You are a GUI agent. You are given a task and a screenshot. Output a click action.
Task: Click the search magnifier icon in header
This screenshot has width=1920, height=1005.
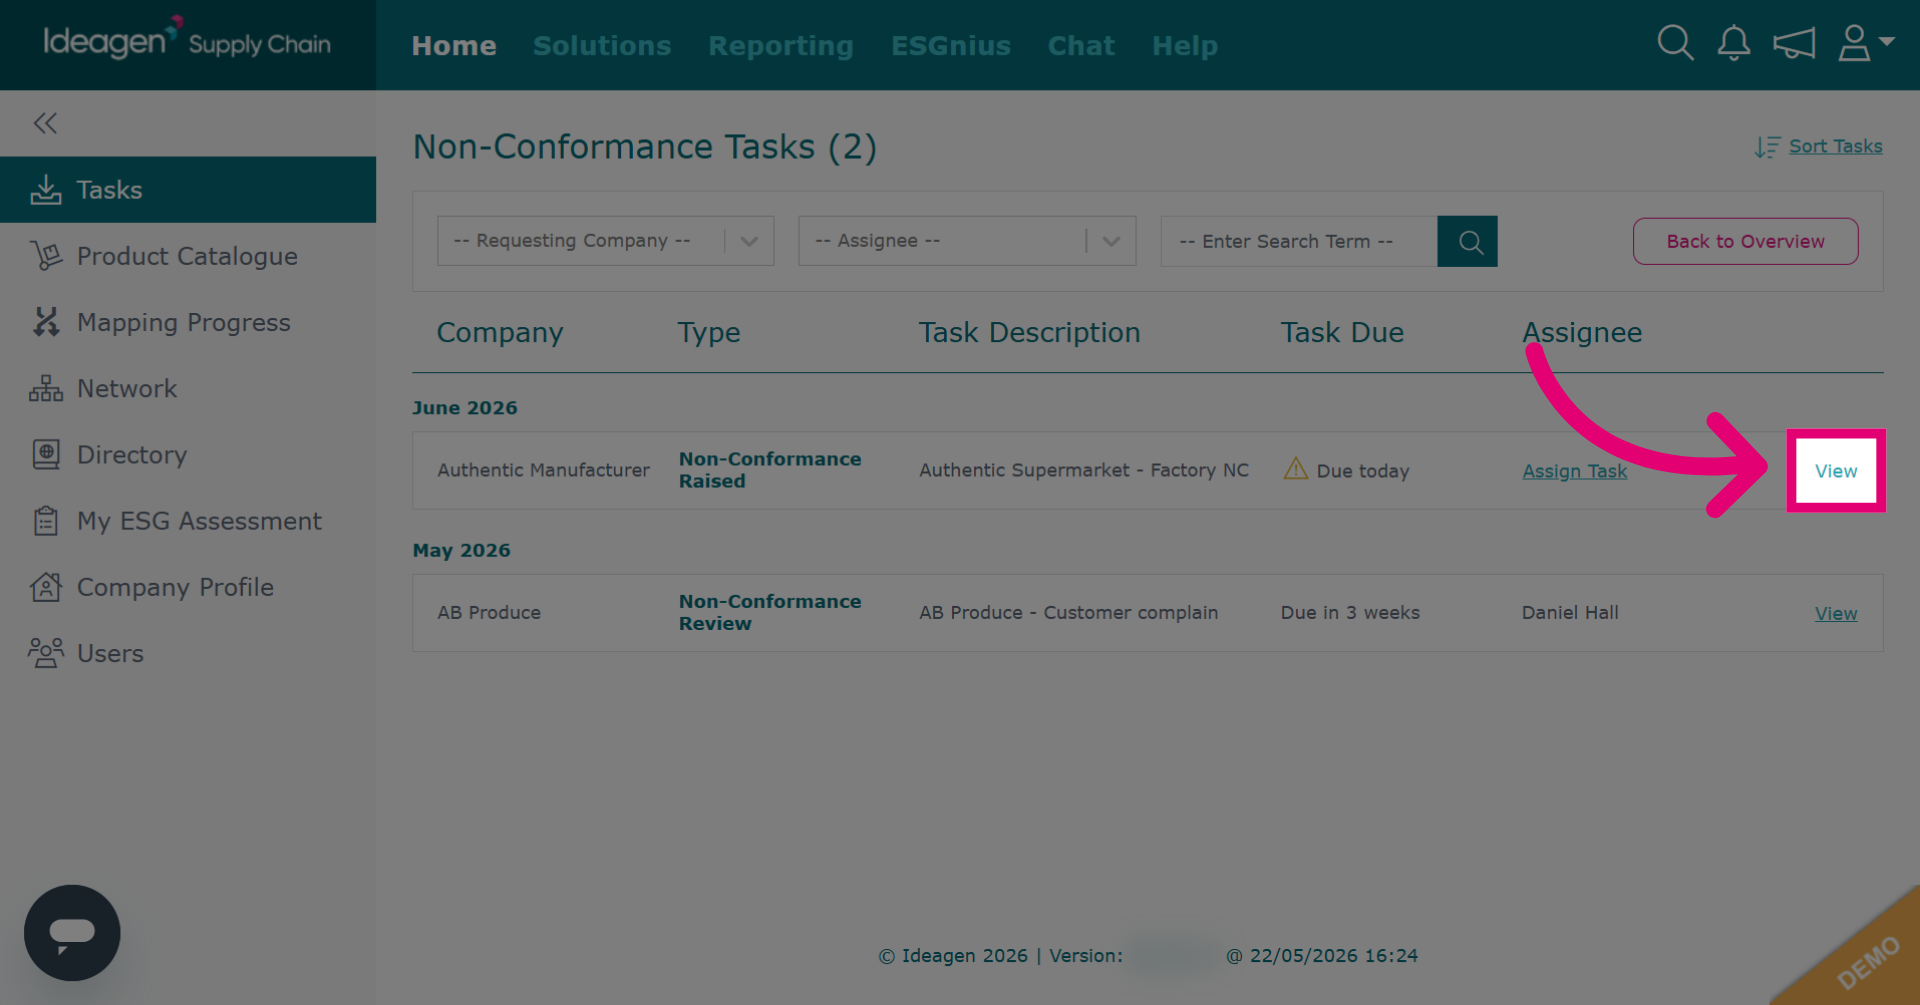(1675, 43)
